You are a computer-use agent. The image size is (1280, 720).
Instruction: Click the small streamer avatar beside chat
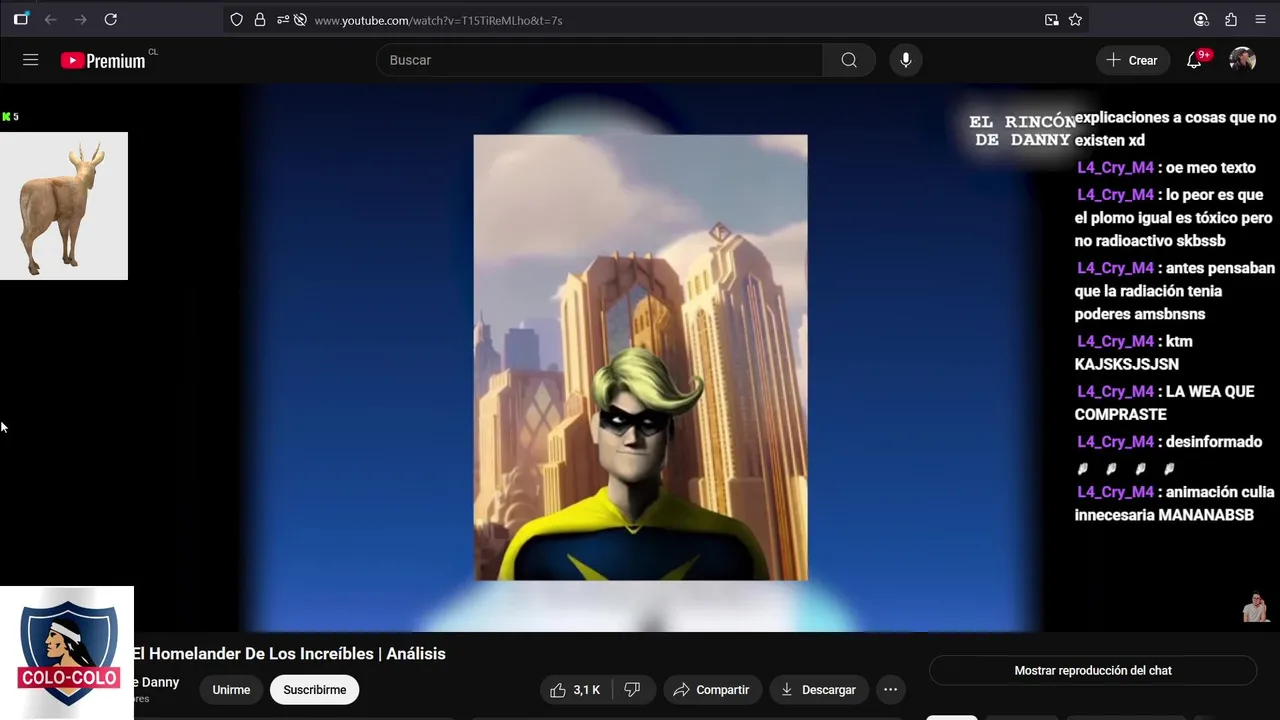tap(1255, 608)
